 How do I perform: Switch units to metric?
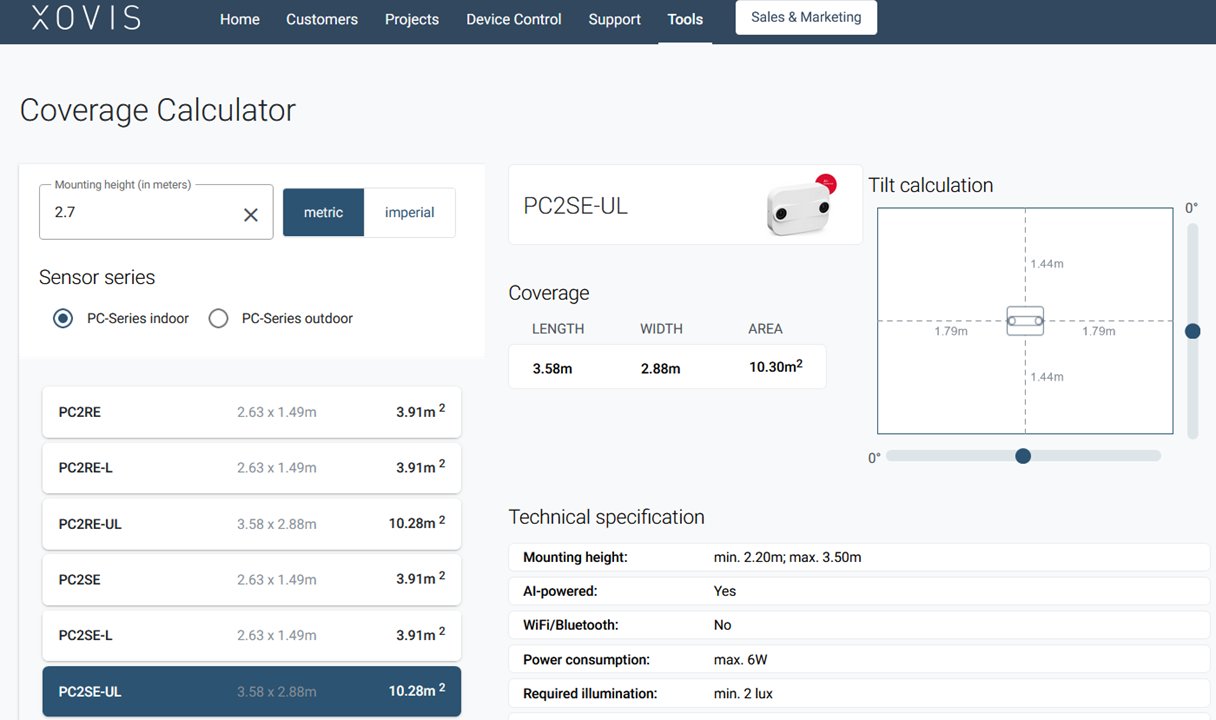[x=323, y=212]
